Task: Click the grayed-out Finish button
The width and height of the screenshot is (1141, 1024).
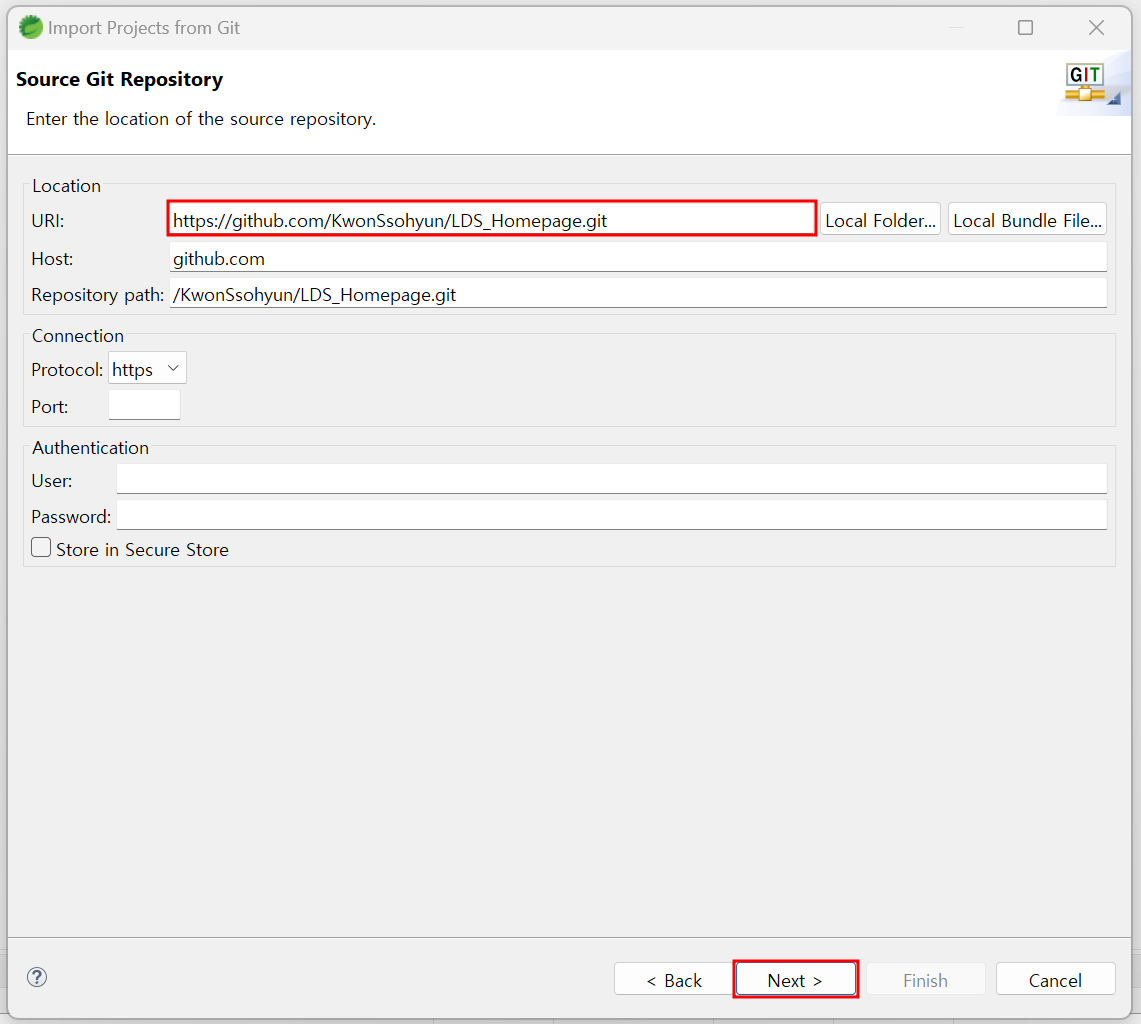Action: coord(926,980)
